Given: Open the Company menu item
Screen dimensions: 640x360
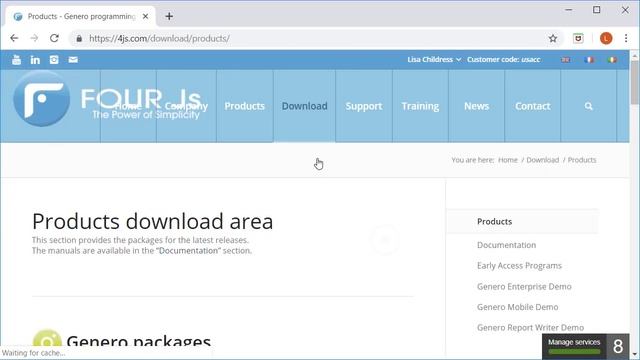Looking at the screenshot, I should [186, 106].
